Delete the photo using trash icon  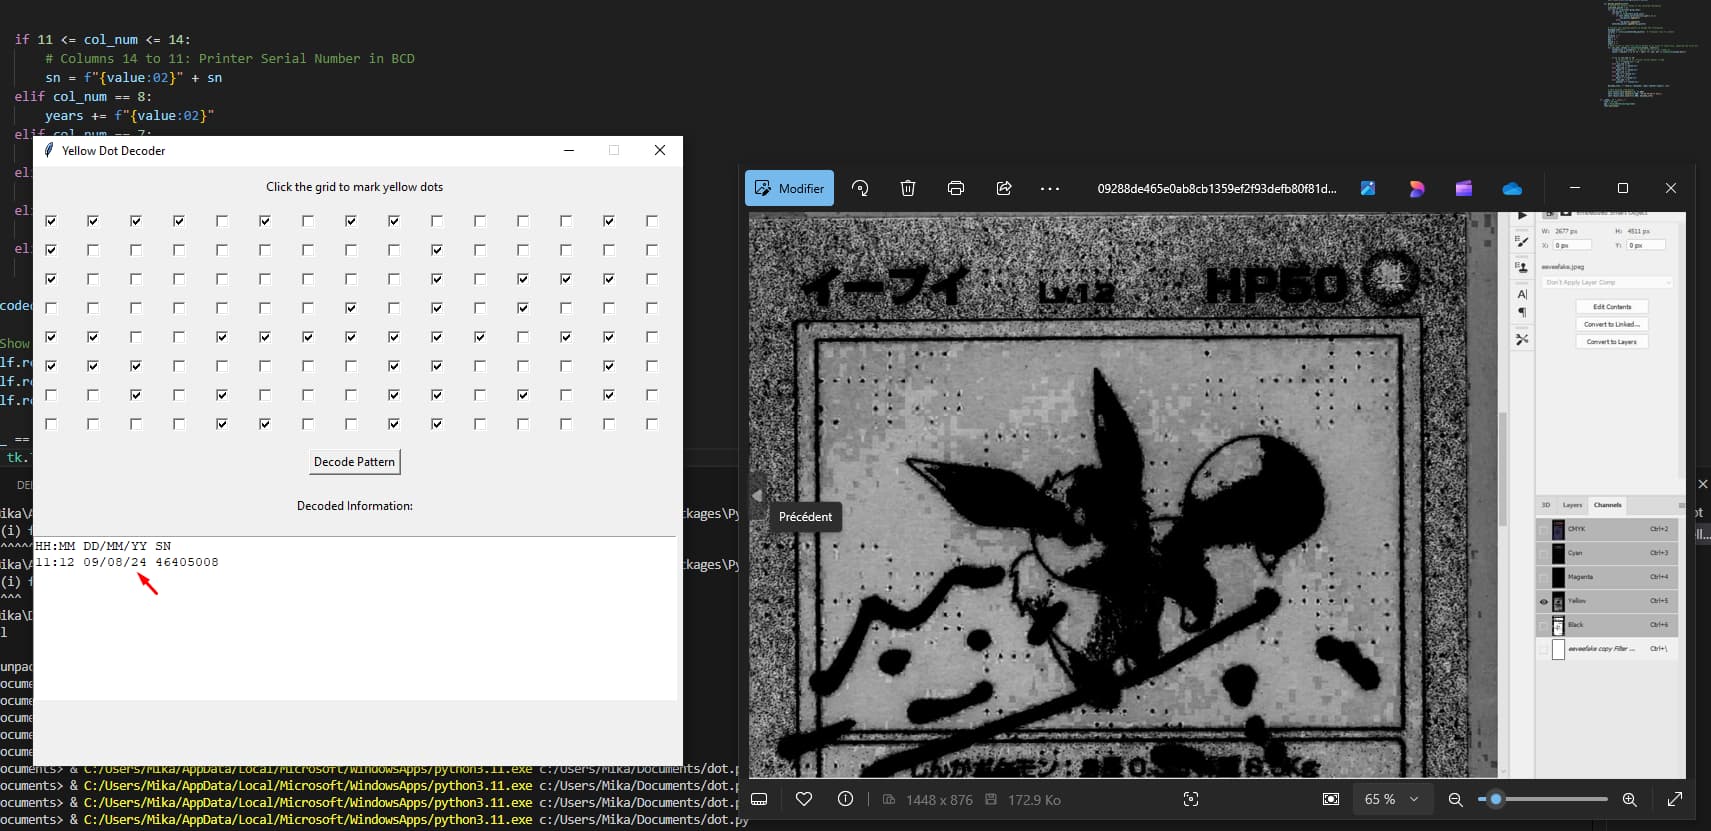(x=908, y=188)
